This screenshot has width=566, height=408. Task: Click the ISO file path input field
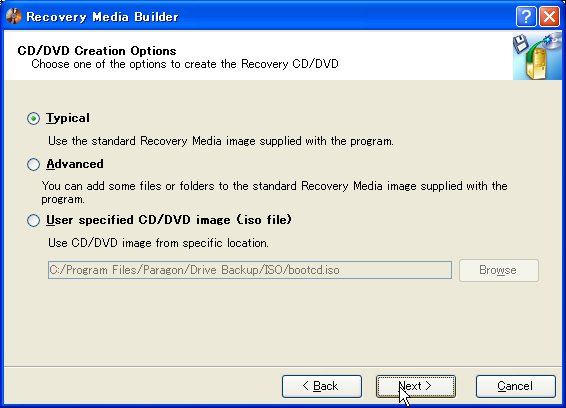coord(249,270)
